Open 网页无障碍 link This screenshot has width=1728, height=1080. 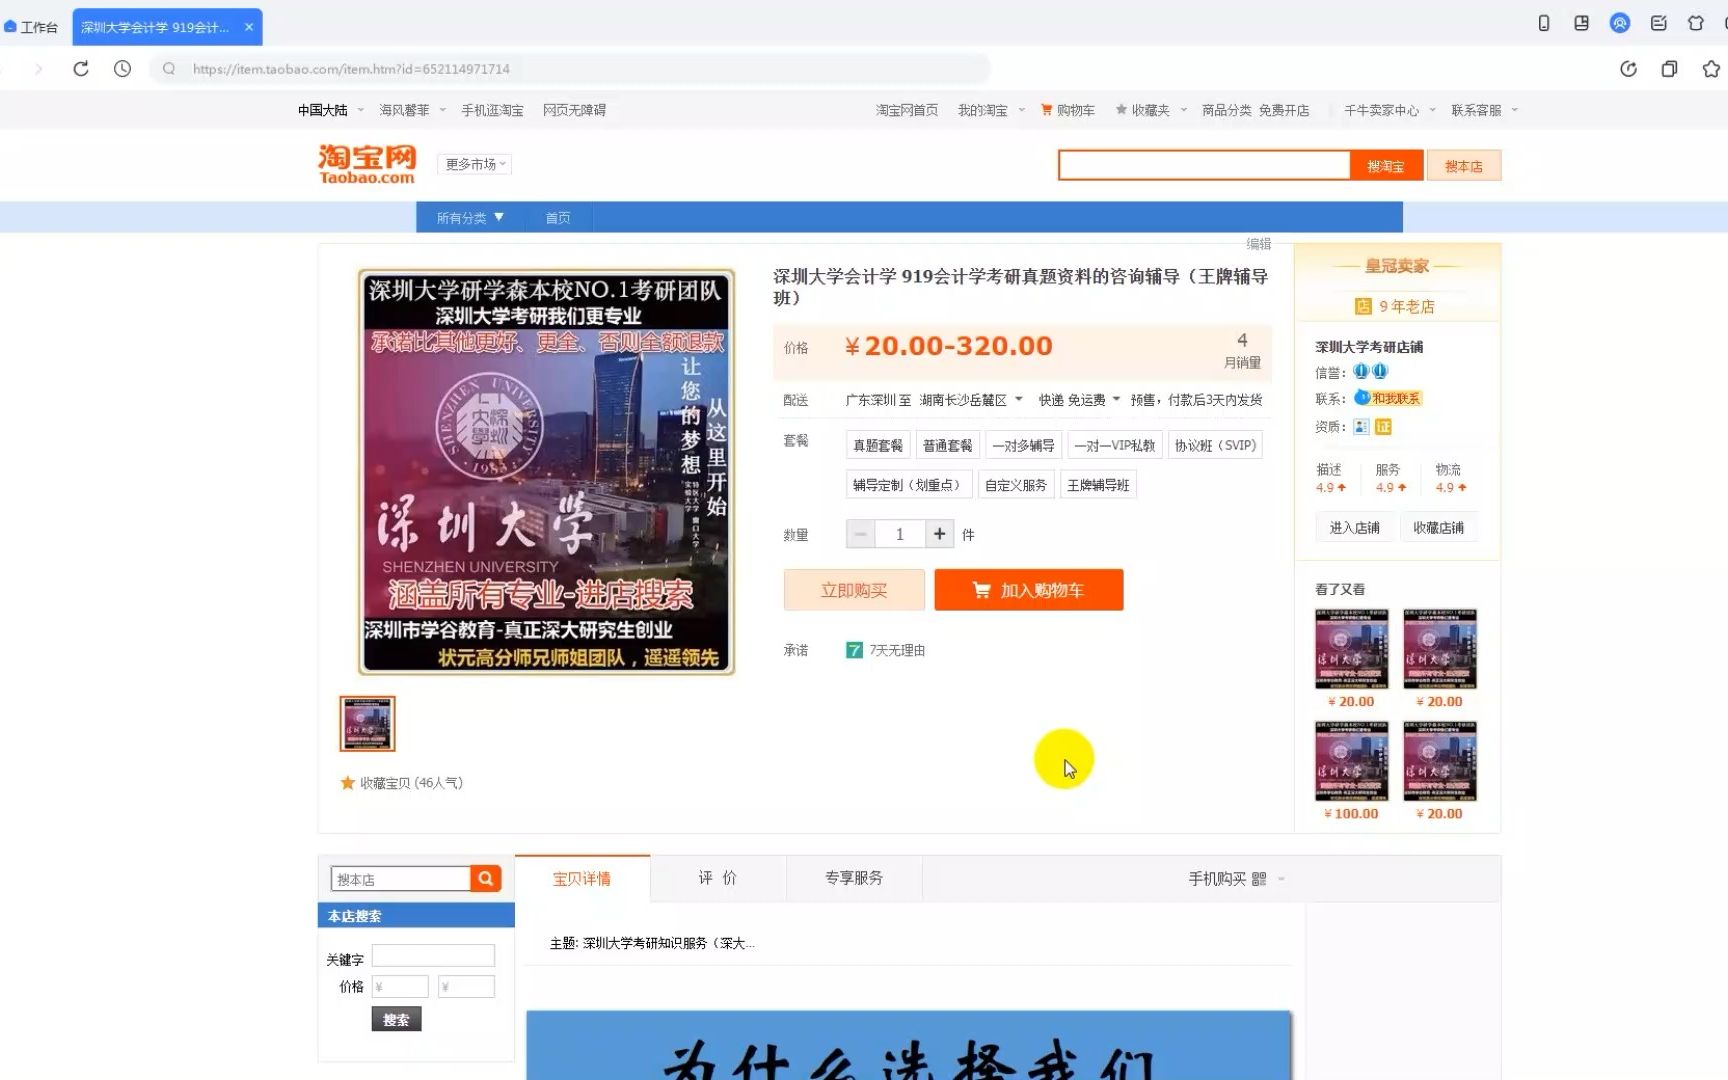[x=574, y=110]
